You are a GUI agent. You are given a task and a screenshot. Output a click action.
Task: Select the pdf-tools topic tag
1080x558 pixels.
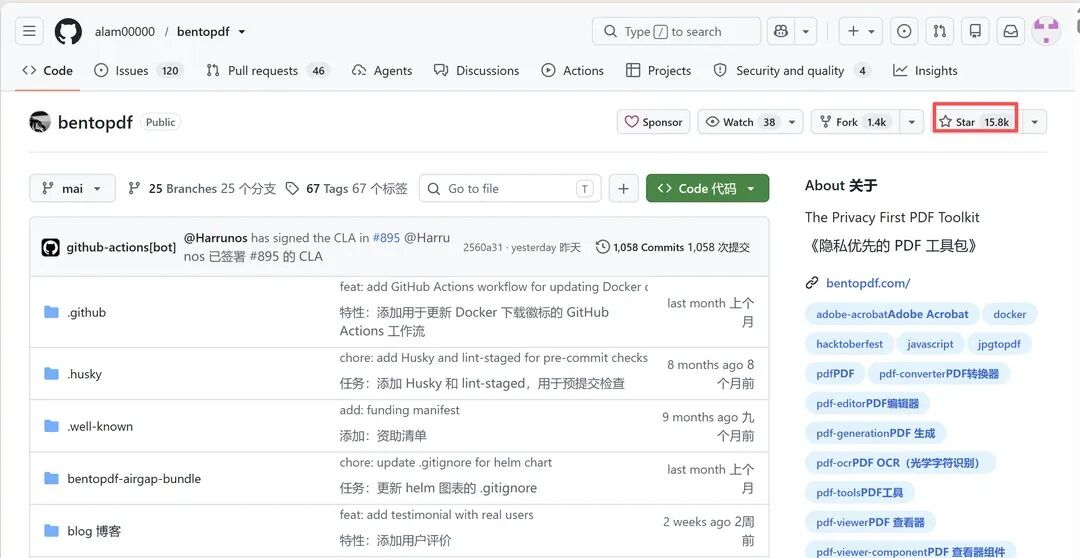coord(860,492)
